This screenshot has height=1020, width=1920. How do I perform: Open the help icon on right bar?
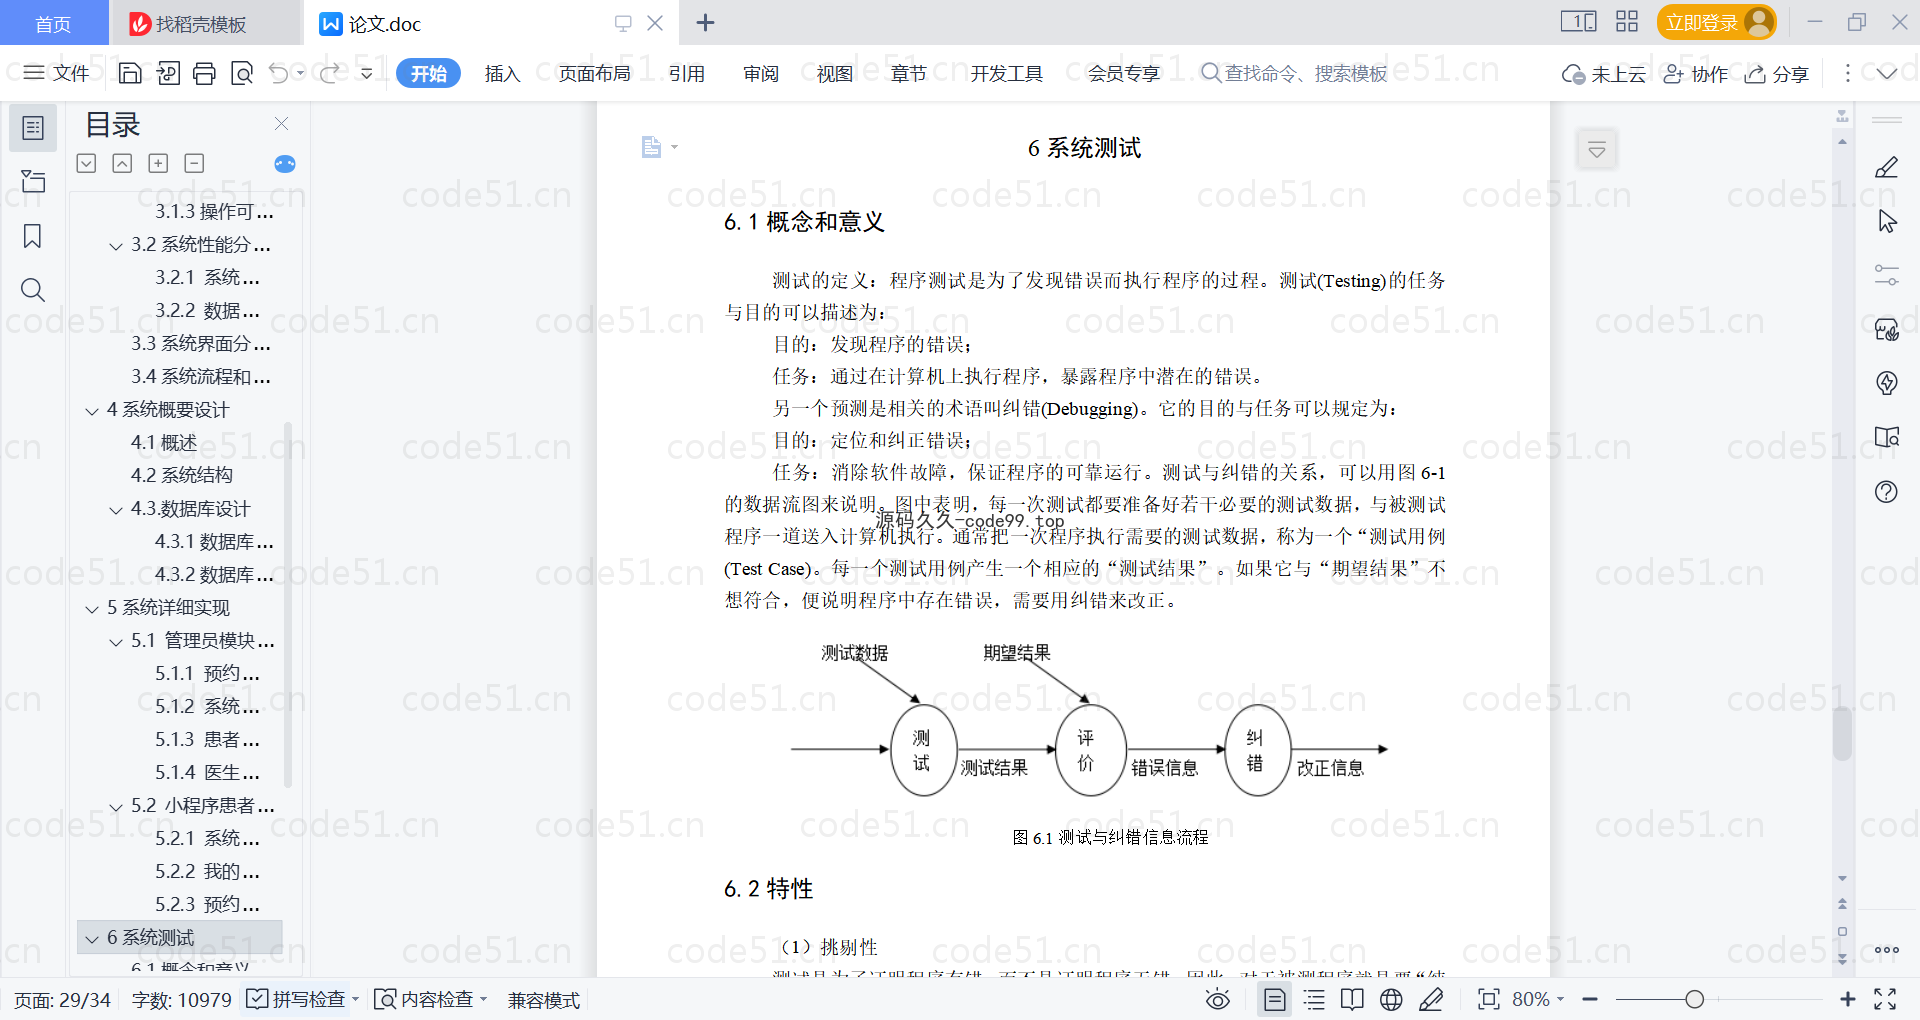(1886, 491)
